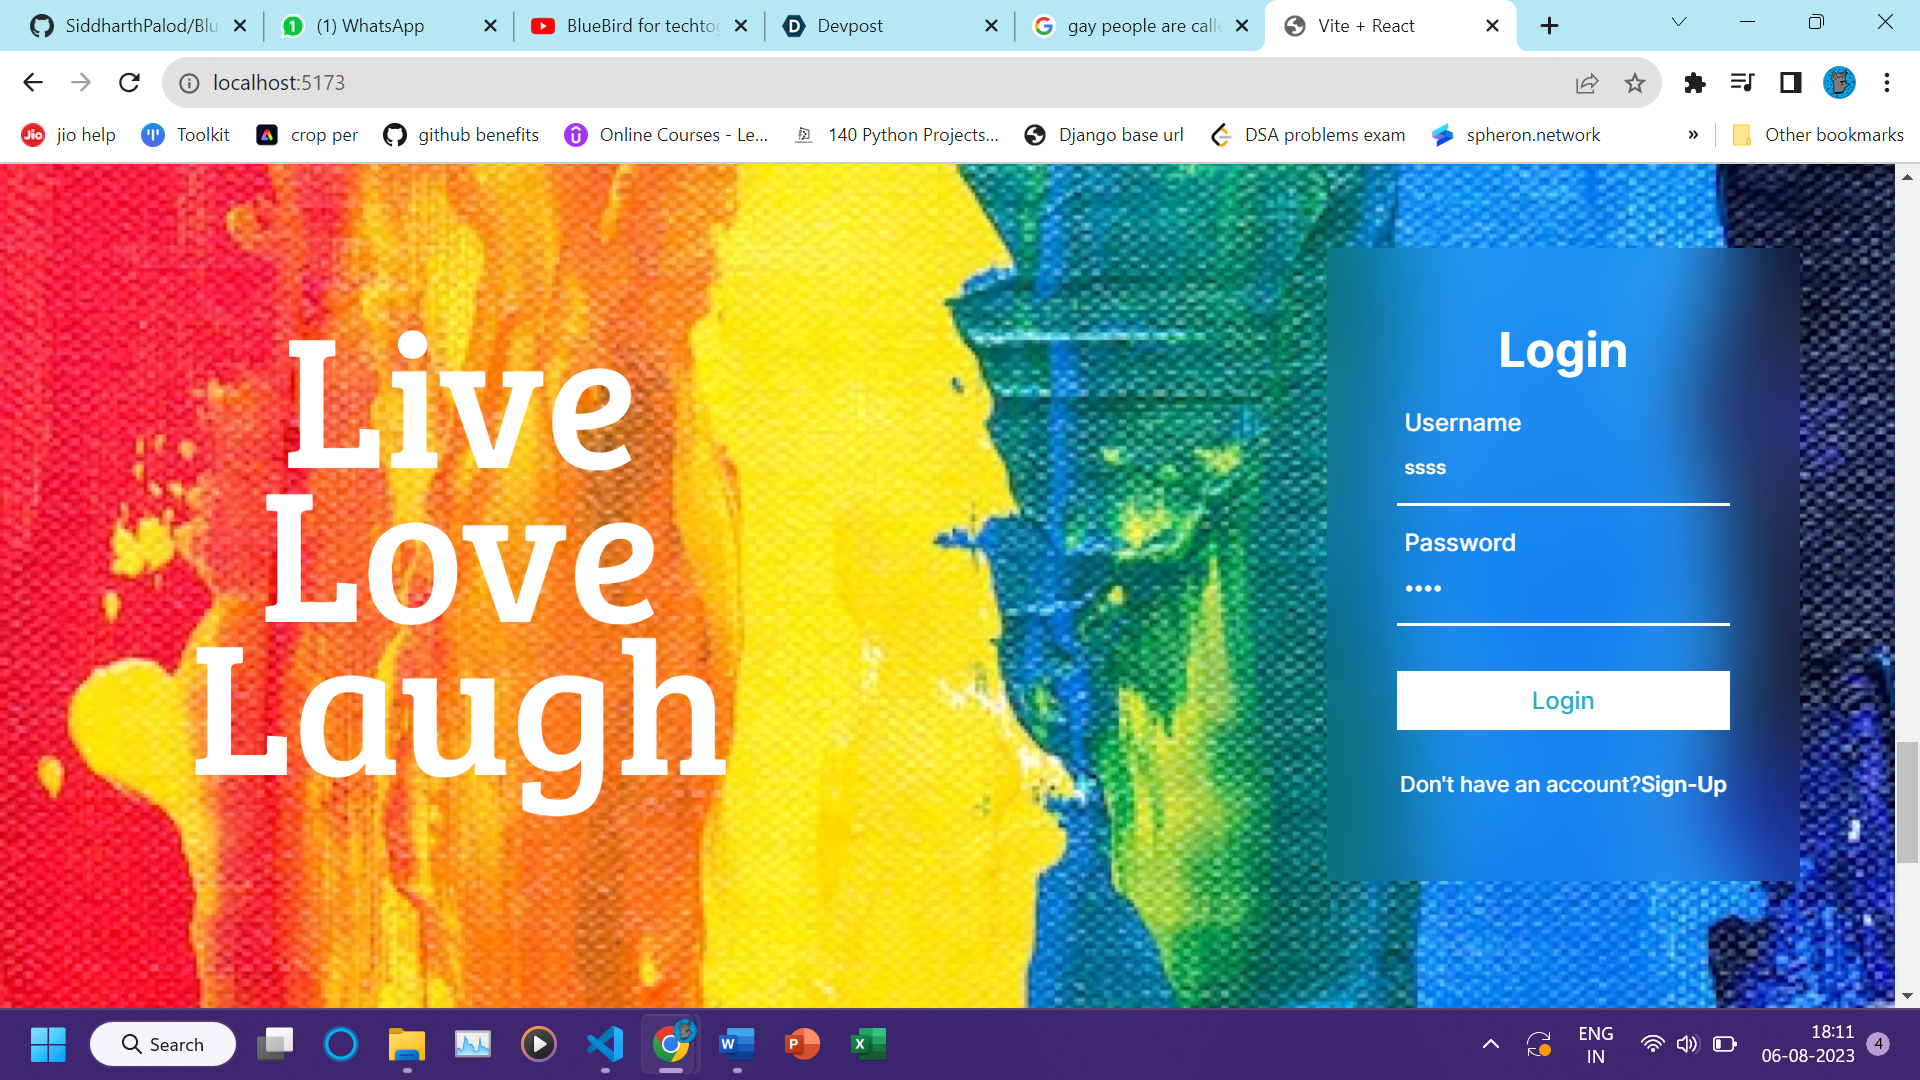Toggle the browser side panel
Viewport: 1920px width, 1080px height.
click(1790, 83)
